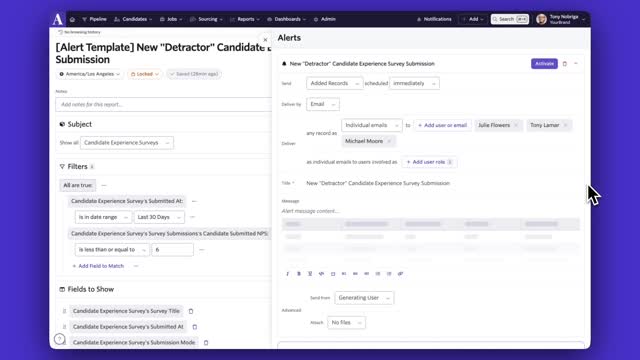
Task: Apply Heading 3 in message toolbar
Action: [367, 274]
